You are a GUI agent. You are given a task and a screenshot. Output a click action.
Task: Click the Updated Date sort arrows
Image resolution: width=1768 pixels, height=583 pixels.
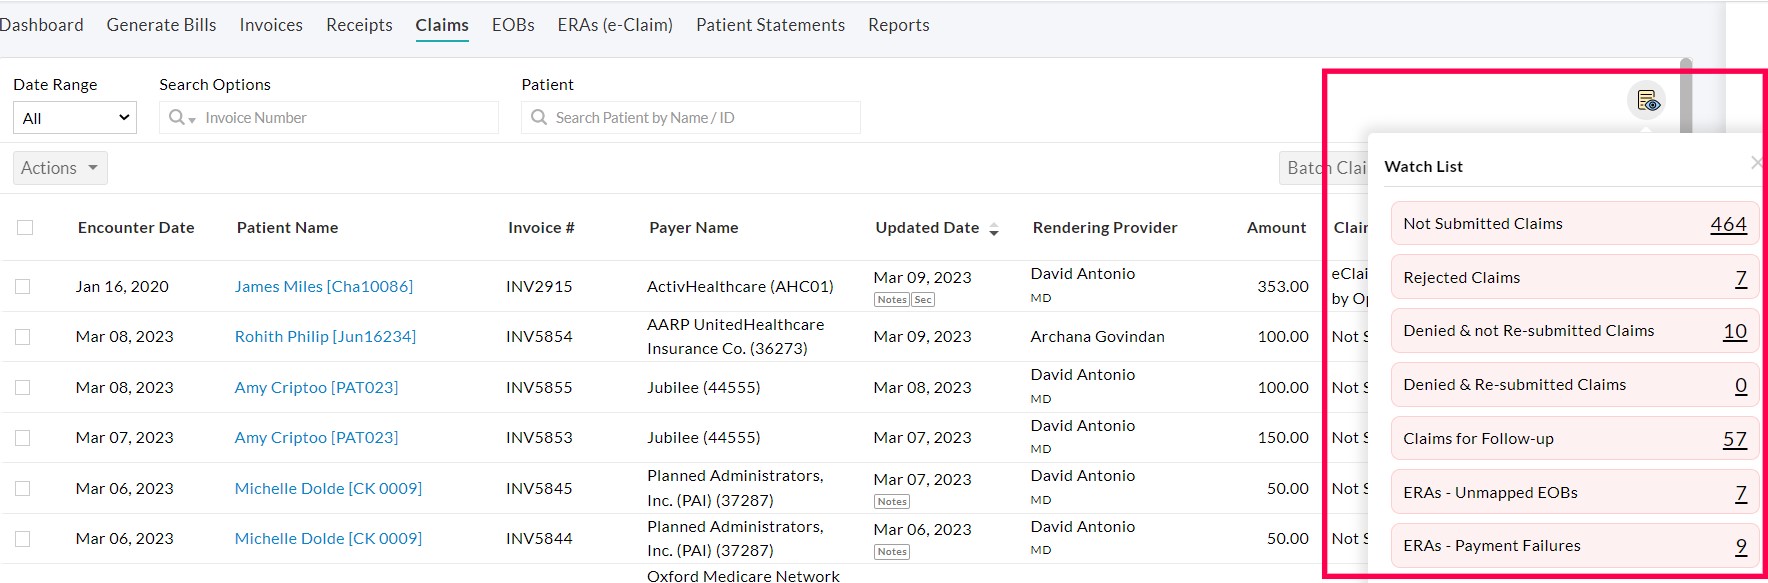point(993,229)
